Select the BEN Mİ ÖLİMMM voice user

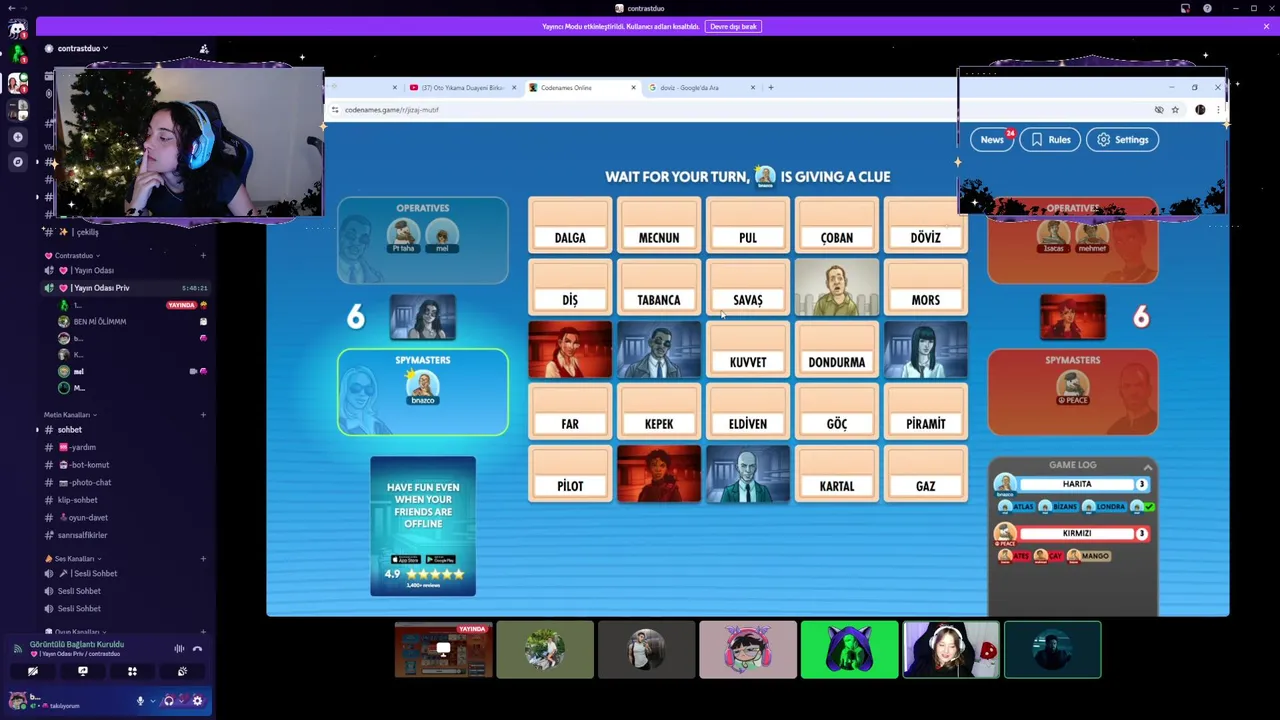pyautogui.click(x=99, y=322)
